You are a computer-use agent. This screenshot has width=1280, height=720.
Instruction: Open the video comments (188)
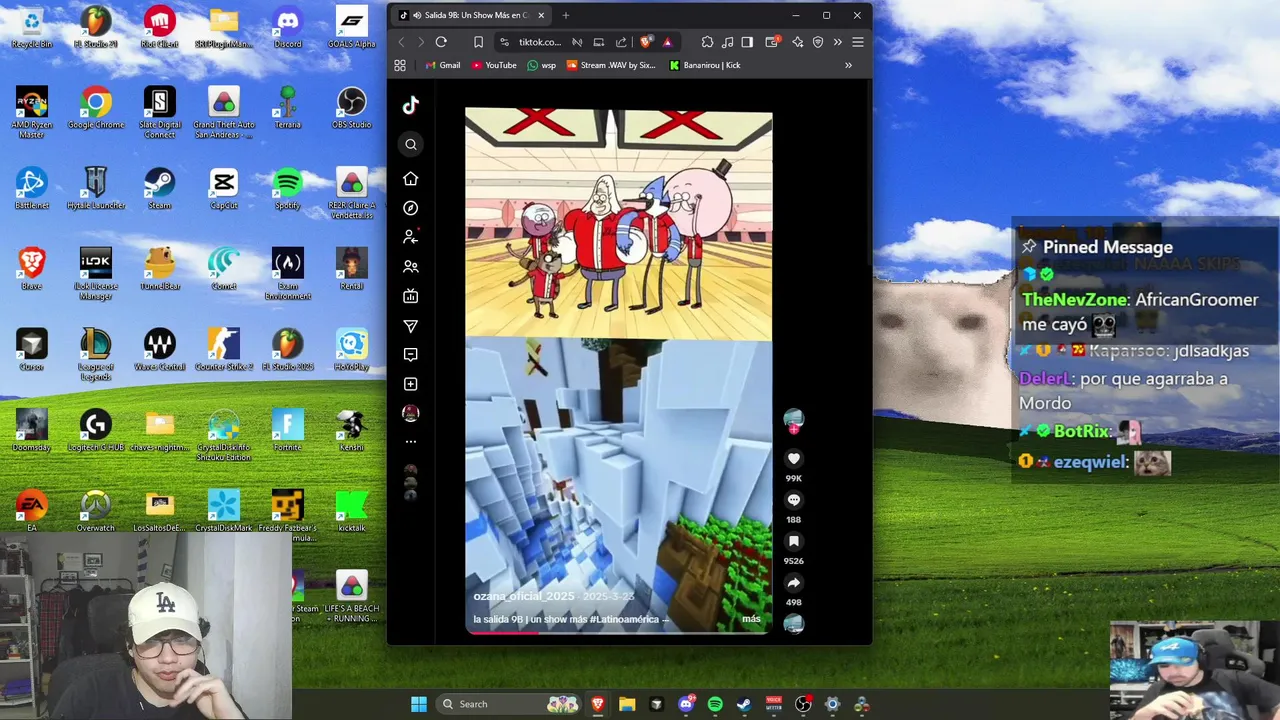794,500
